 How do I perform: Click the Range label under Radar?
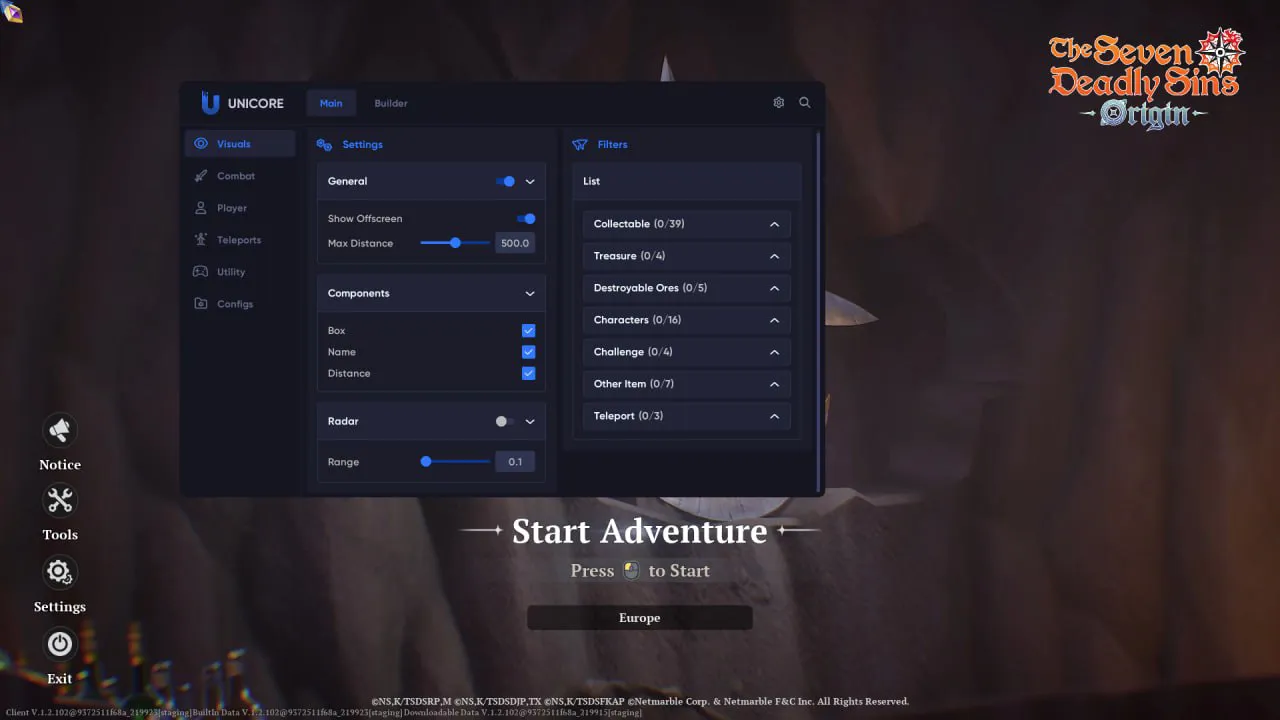pos(343,462)
